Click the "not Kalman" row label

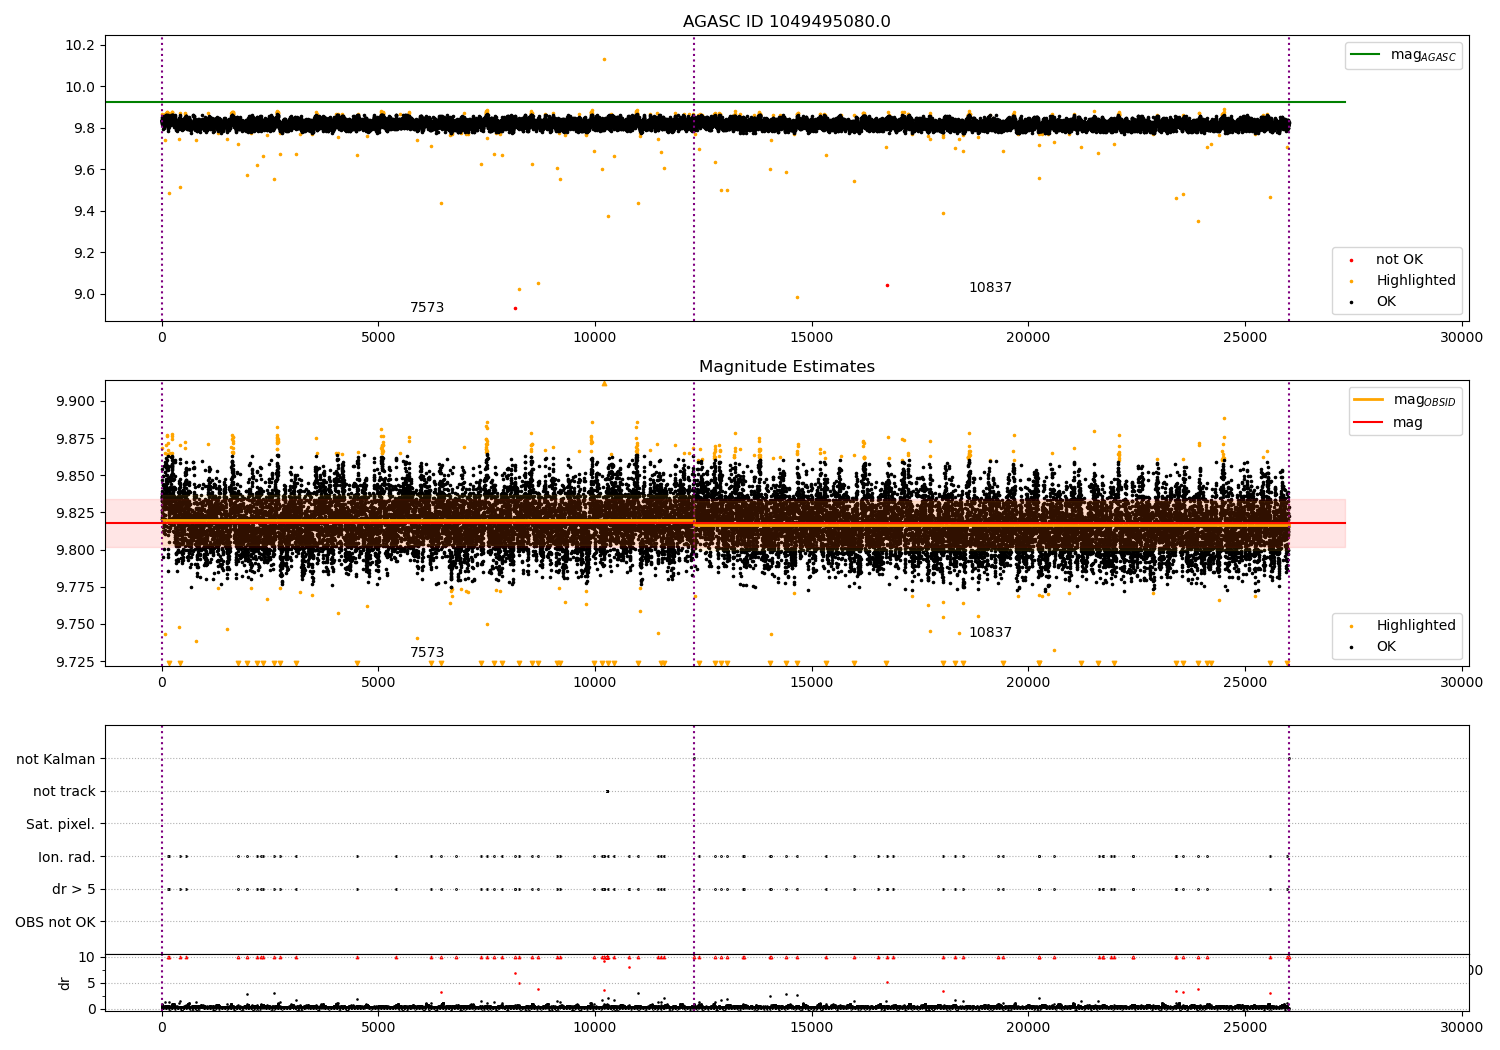[x=56, y=760]
